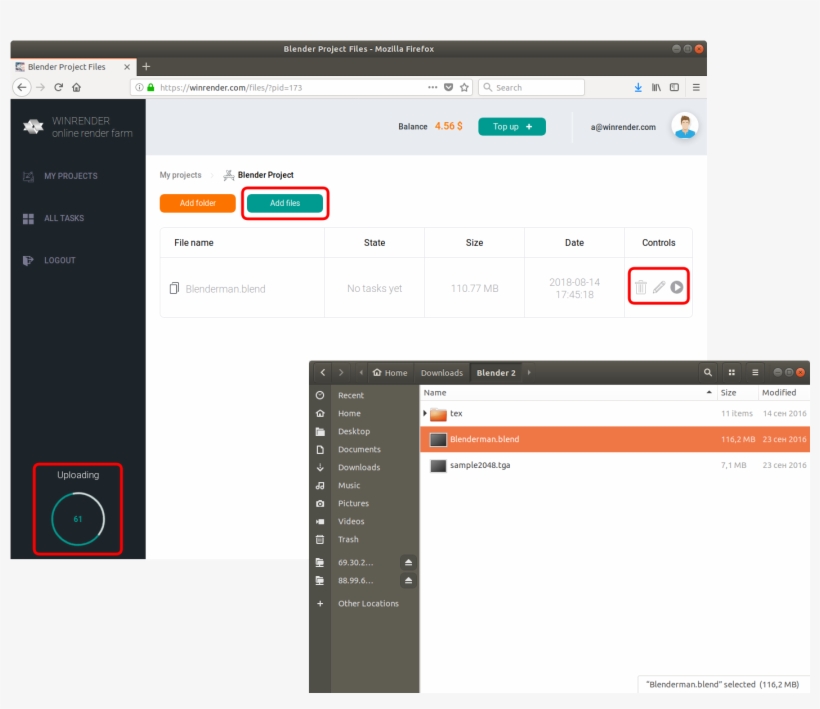Close the Blender Project Files tab

tap(127, 67)
